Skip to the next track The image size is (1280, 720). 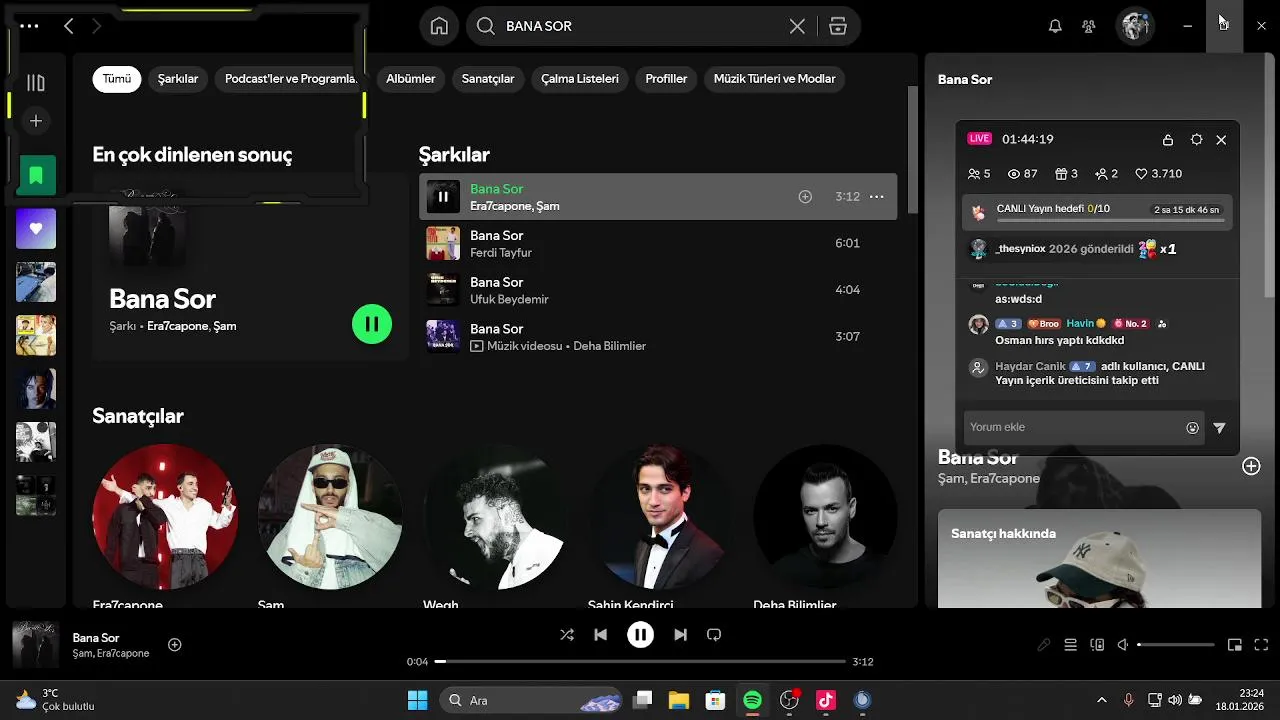pyautogui.click(x=680, y=635)
